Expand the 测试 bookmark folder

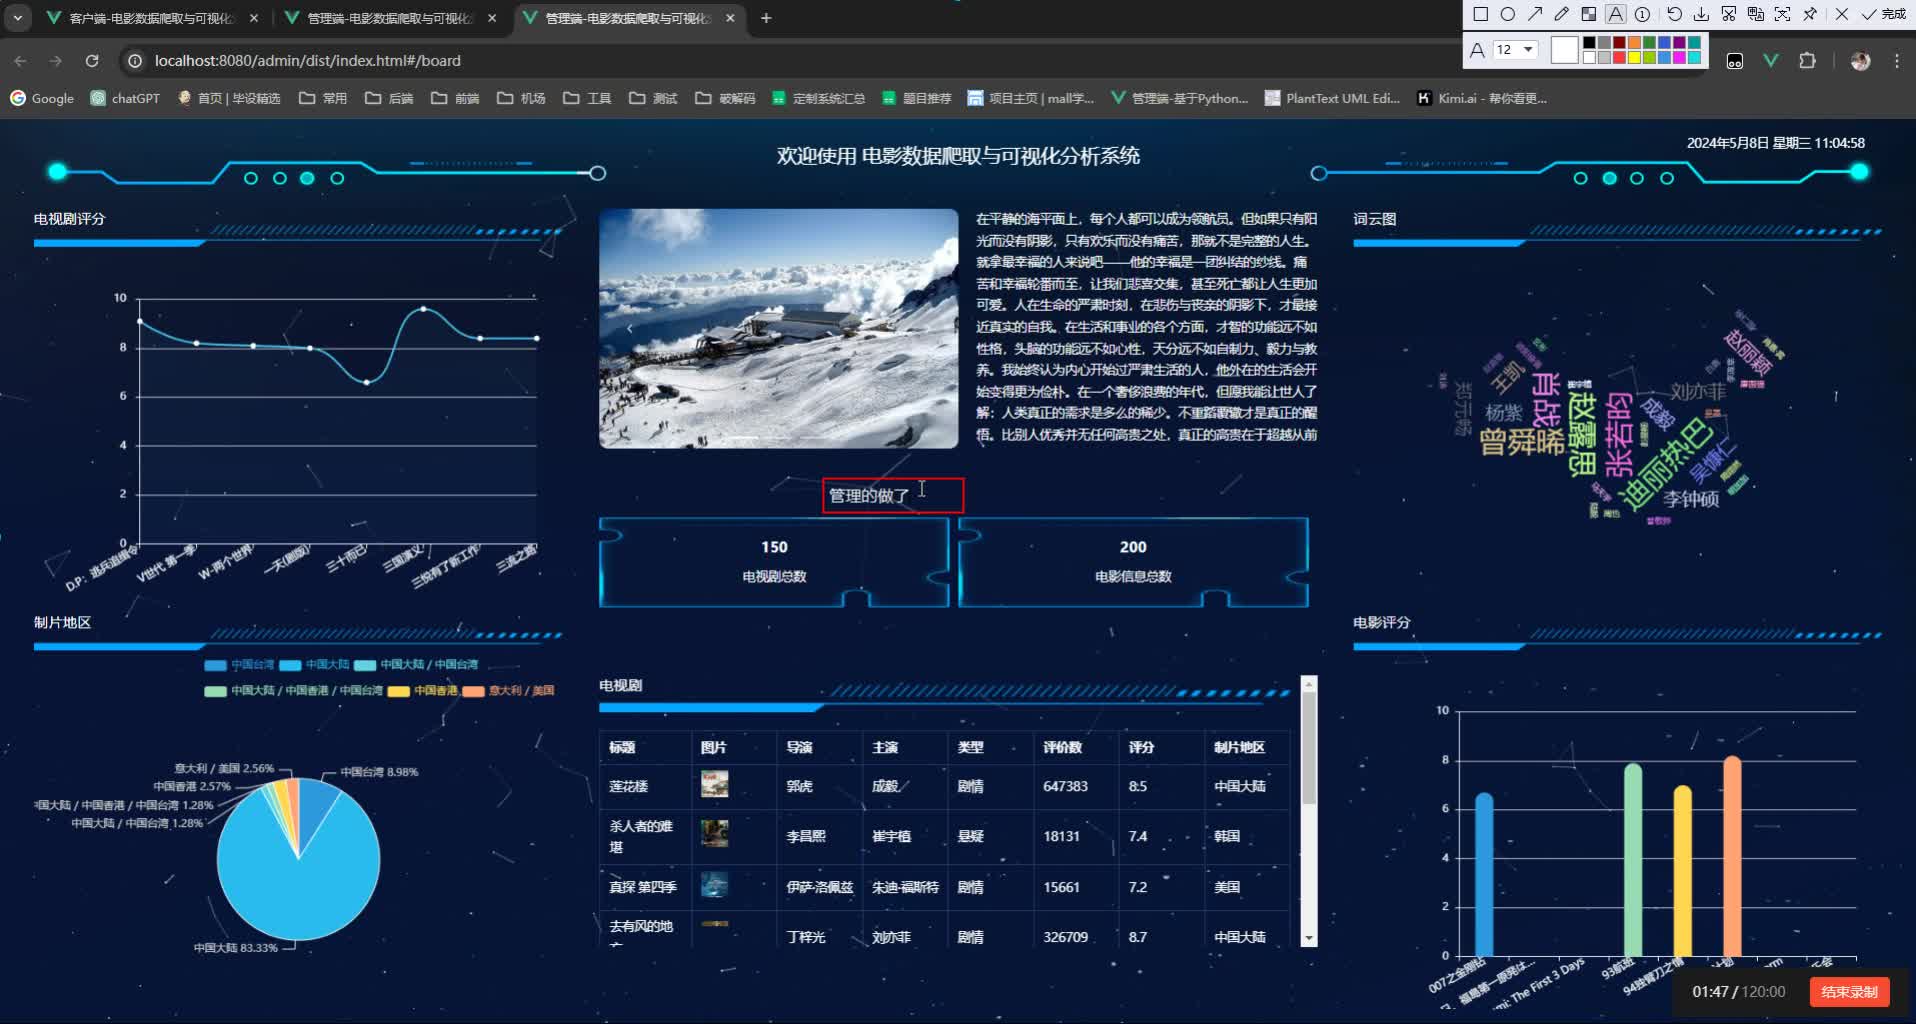[x=653, y=98]
